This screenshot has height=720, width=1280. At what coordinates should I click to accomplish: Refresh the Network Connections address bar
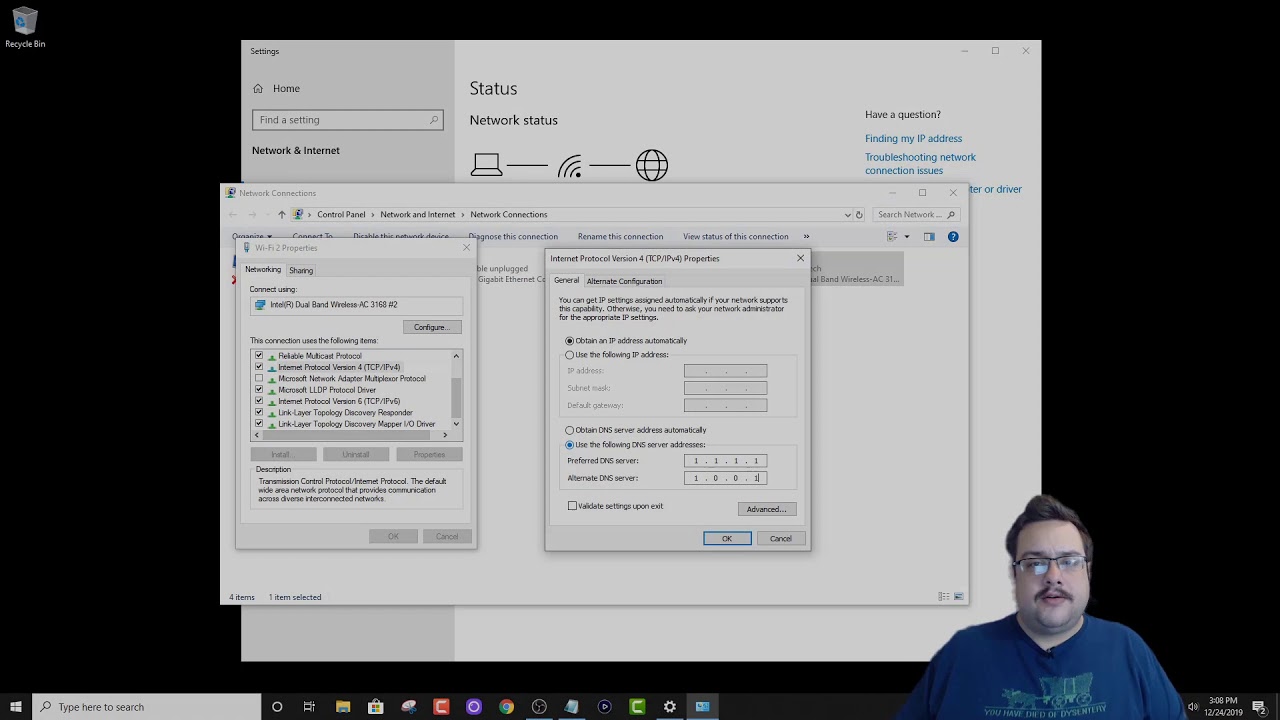(859, 214)
